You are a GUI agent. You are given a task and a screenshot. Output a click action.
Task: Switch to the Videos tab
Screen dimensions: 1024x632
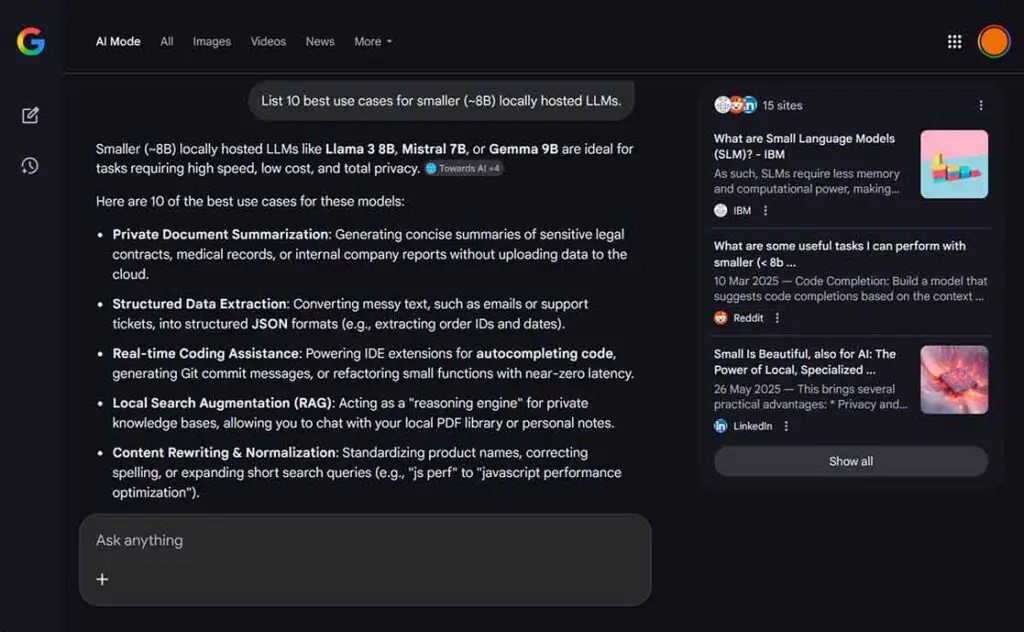[268, 42]
